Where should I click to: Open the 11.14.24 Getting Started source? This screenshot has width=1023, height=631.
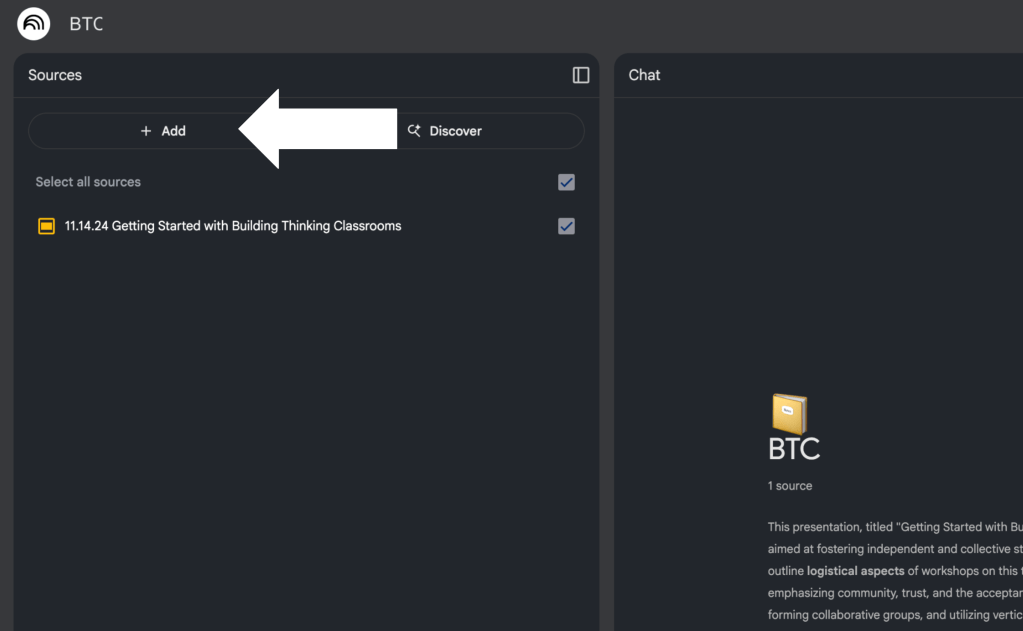[233, 226]
